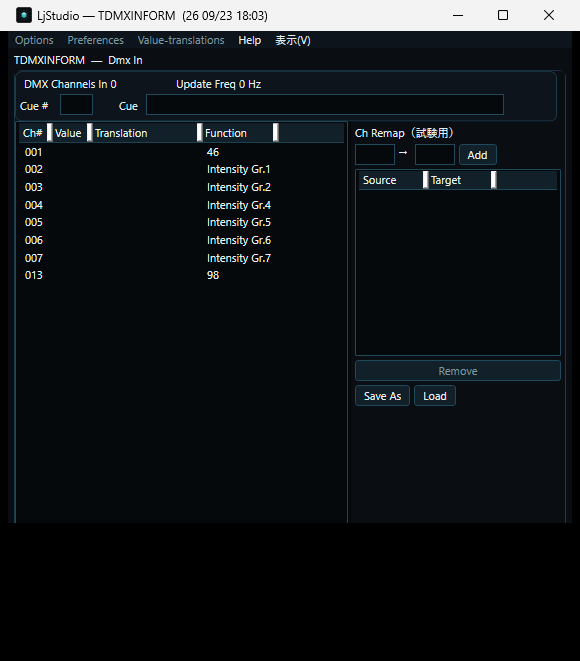Click the Function column header
Viewport: 580px width, 661px height.
click(238, 133)
